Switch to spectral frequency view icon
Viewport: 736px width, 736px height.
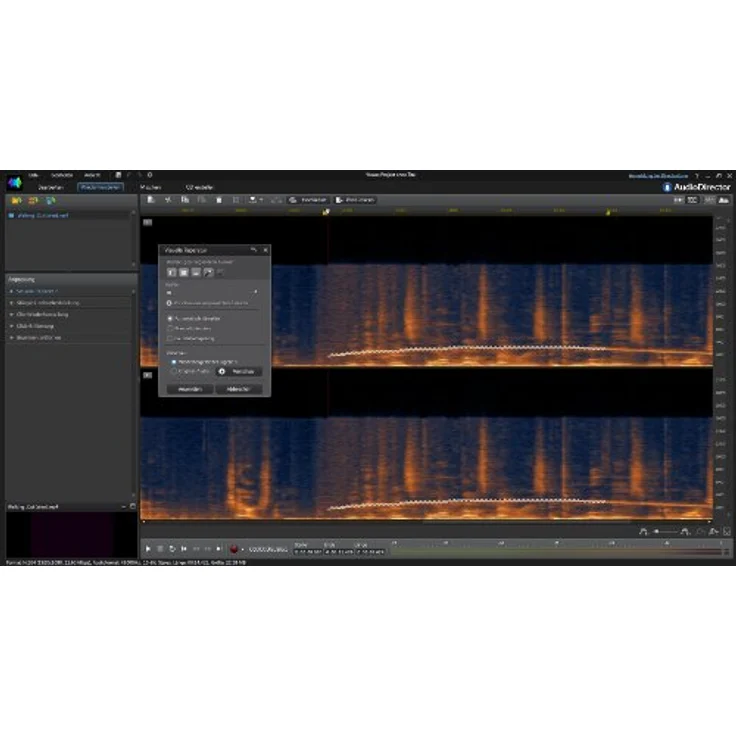point(724,200)
